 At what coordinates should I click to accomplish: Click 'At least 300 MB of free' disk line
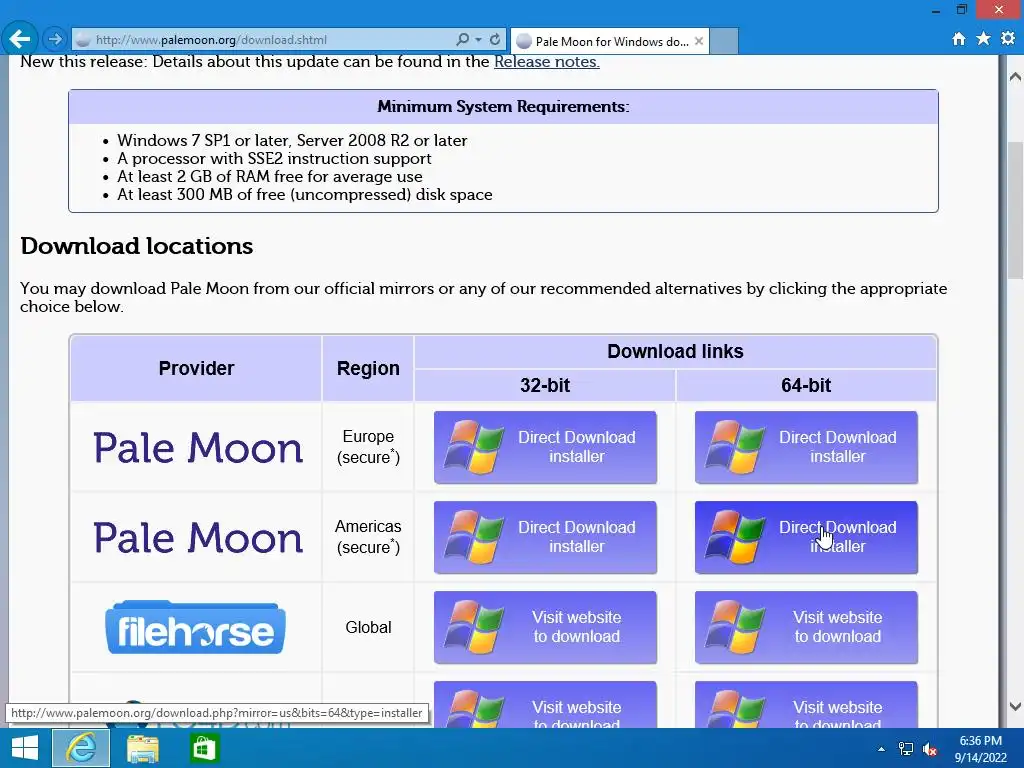(x=304, y=195)
